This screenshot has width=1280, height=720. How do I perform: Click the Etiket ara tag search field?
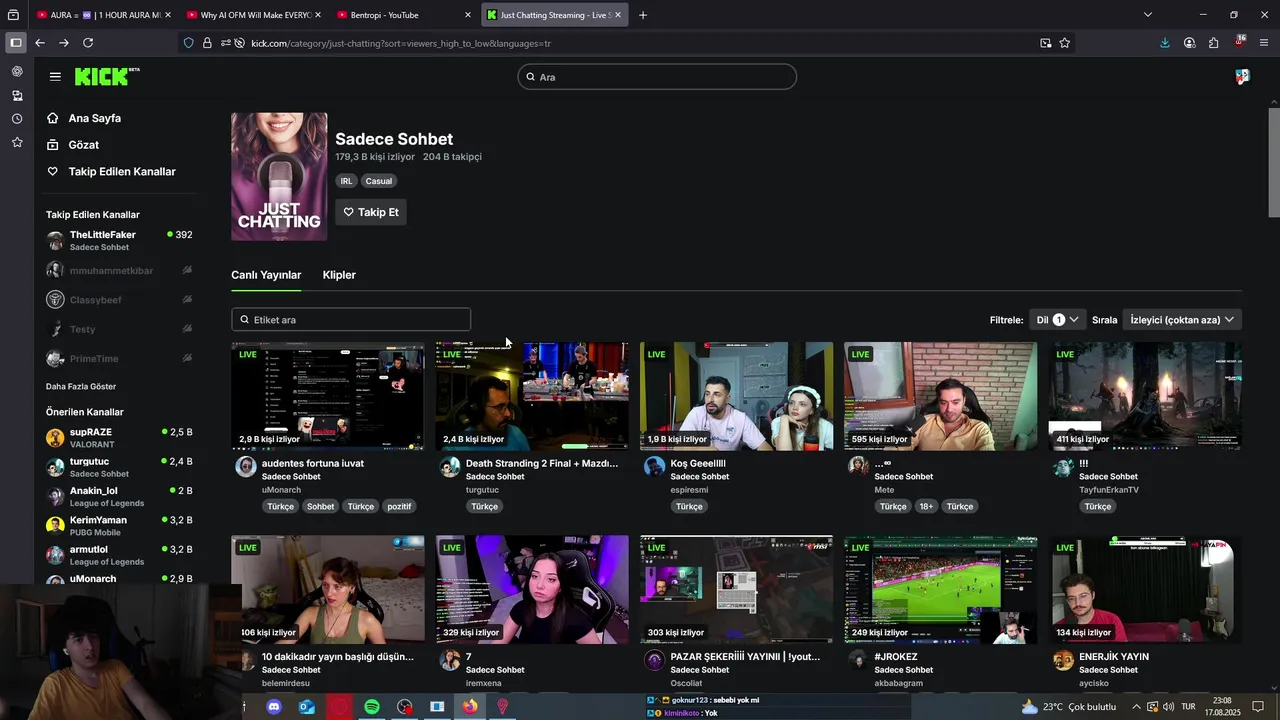click(351, 320)
